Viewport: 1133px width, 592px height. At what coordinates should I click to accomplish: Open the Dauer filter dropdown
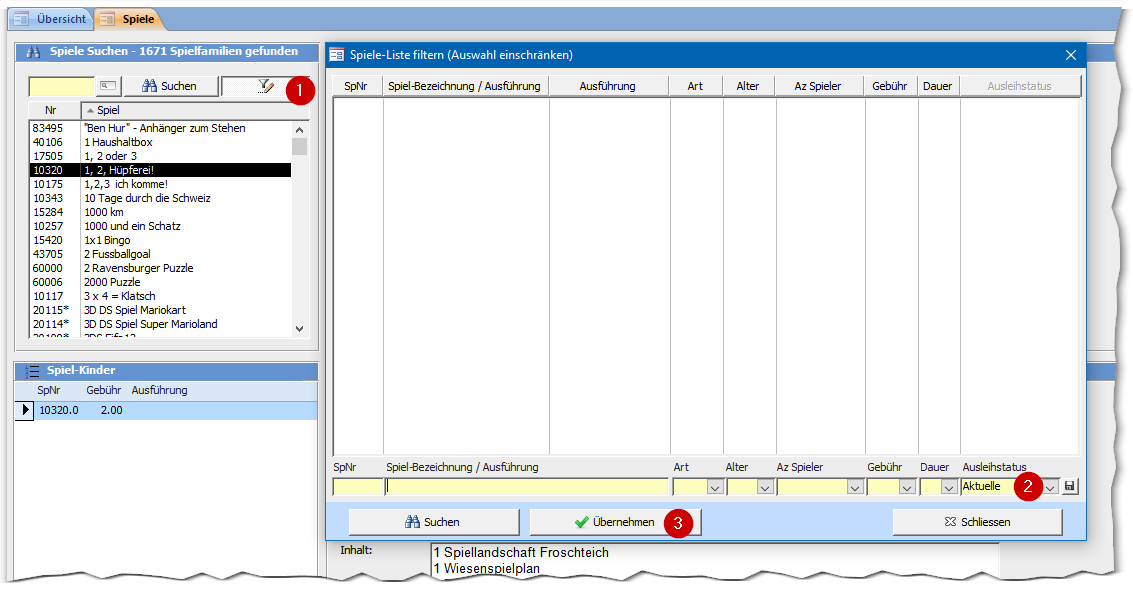[x=949, y=487]
